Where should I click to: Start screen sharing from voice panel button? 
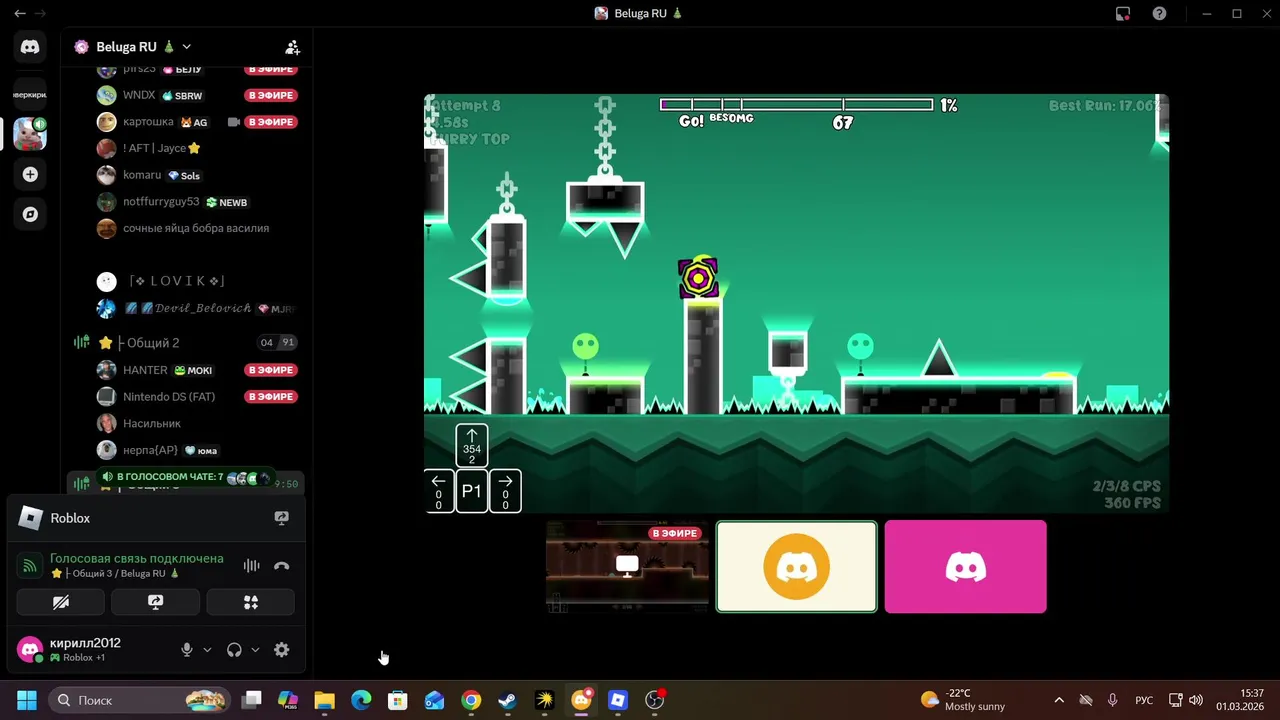coord(155,602)
